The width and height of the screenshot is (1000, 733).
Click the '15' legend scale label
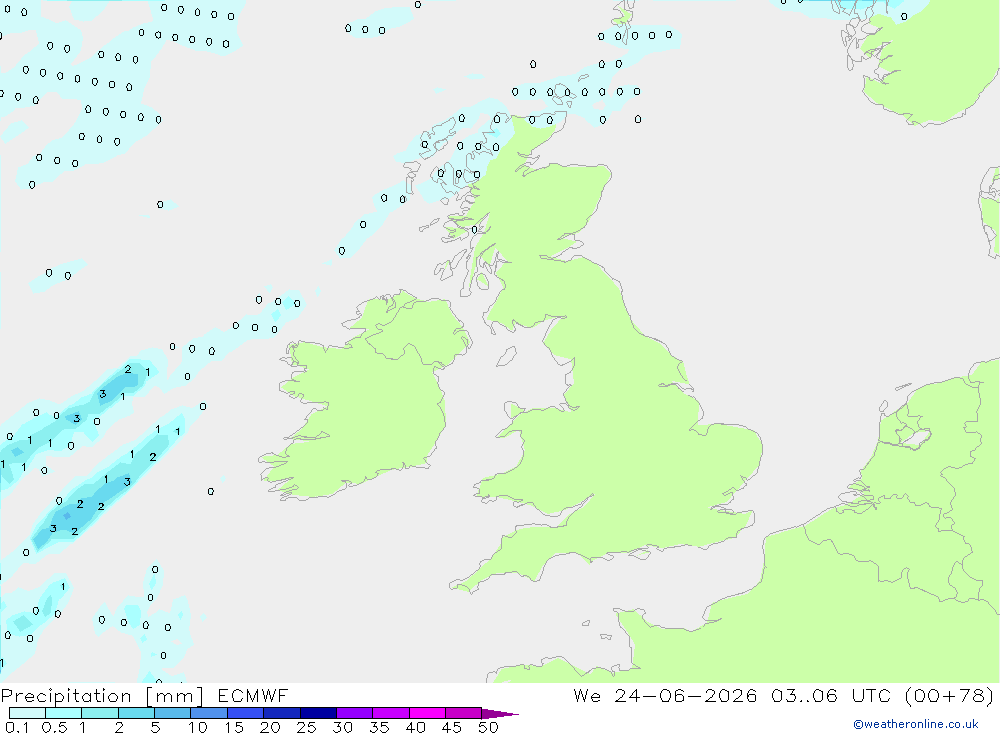[234, 727]
